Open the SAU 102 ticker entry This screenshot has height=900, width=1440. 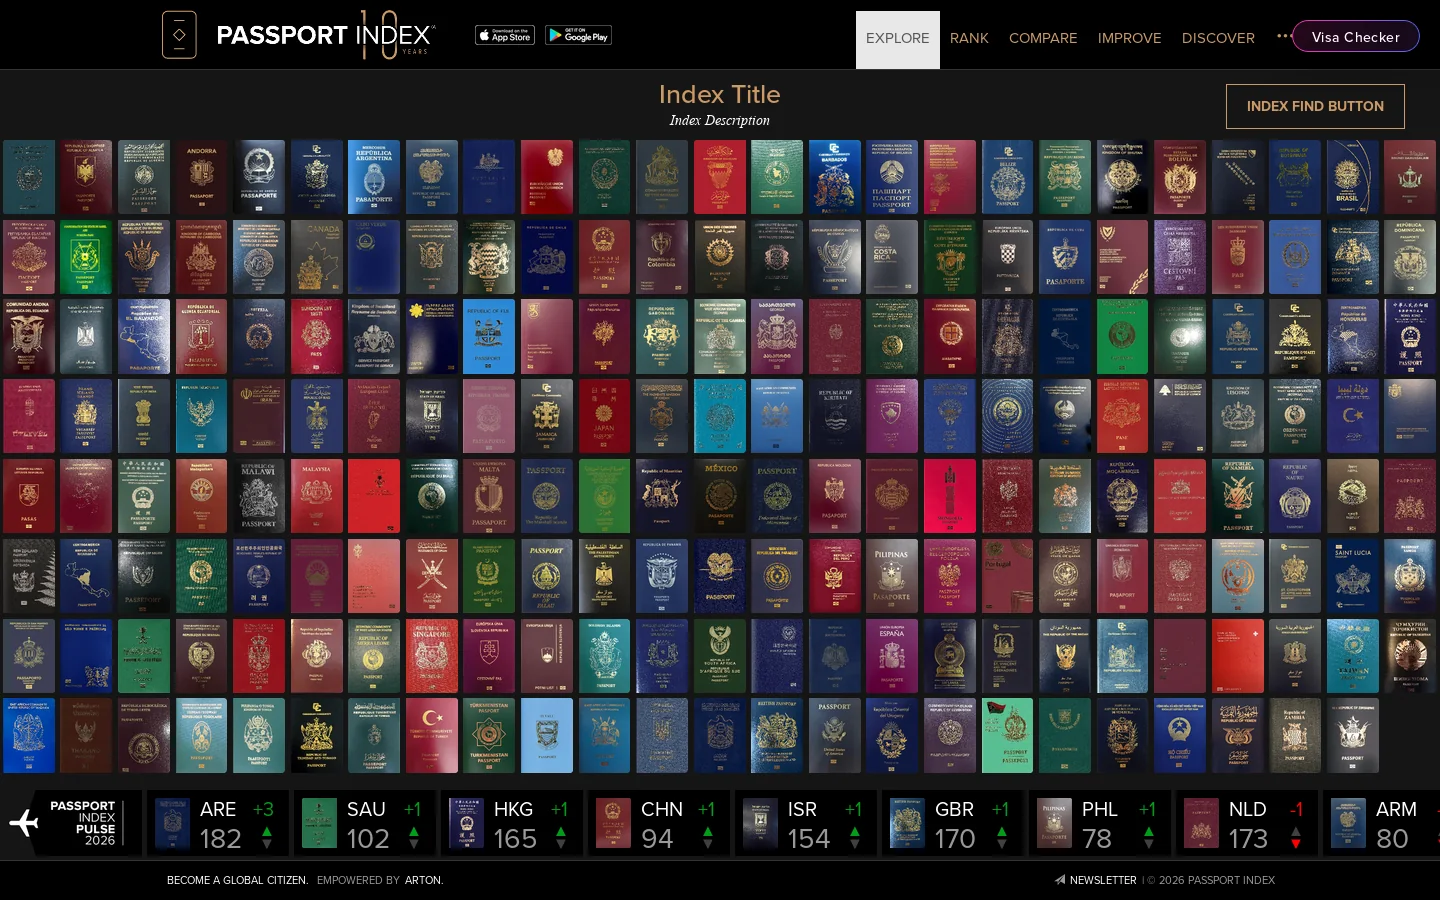[365, 824]
